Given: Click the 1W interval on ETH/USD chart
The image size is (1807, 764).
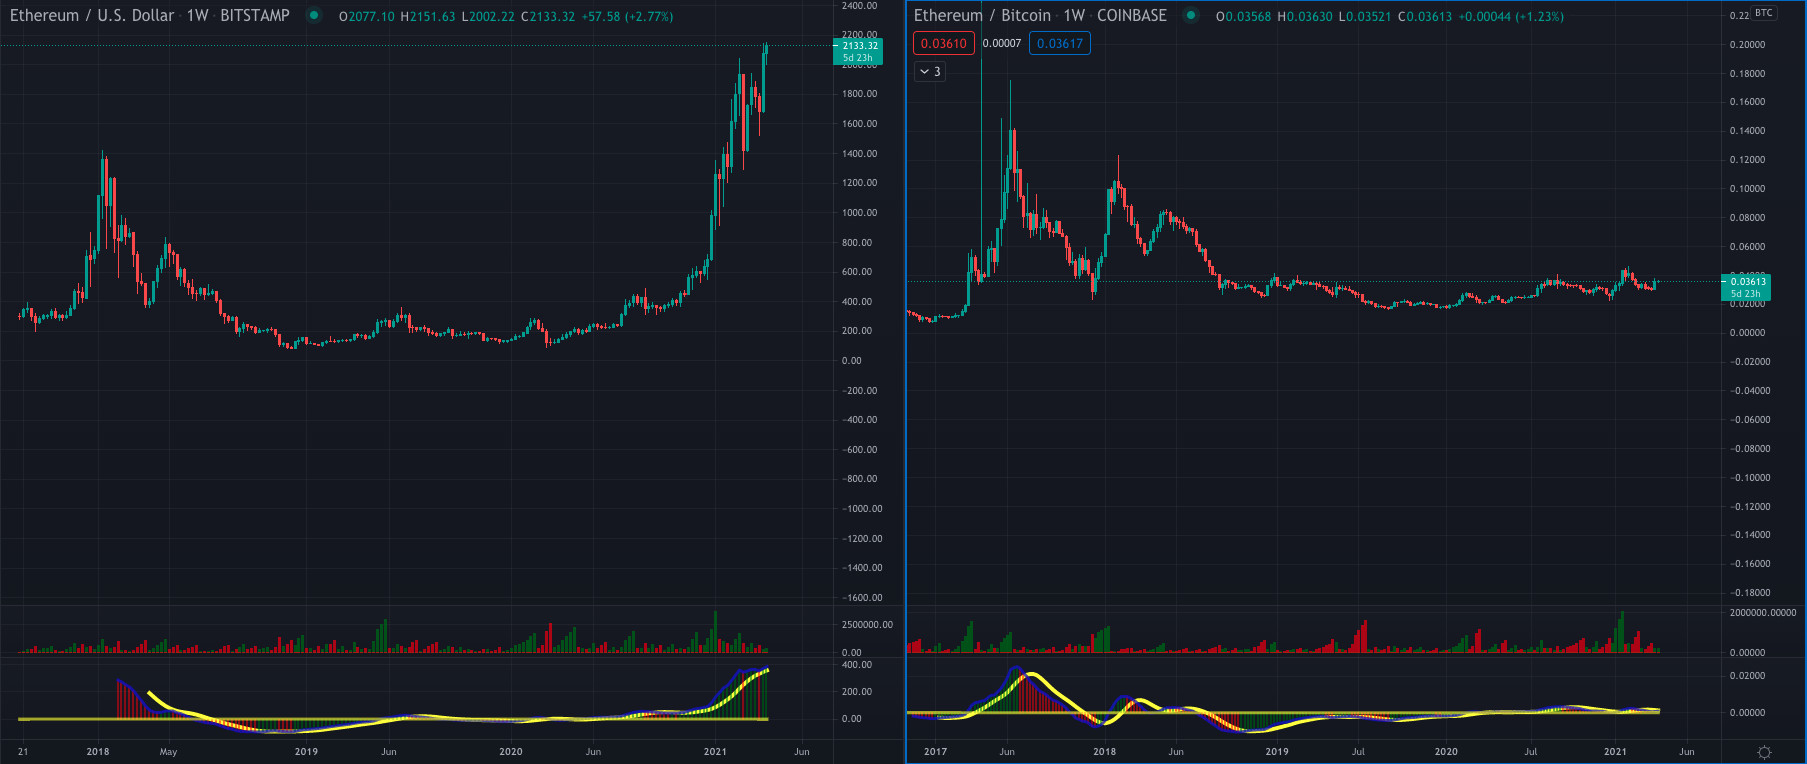Looking at the screenshot, I should 197,16.
